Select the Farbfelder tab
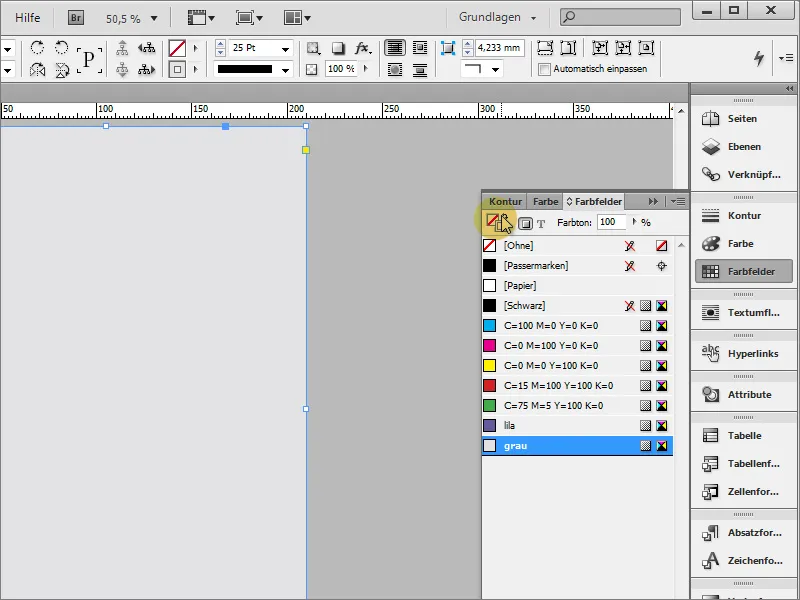 tap(594, 202)
